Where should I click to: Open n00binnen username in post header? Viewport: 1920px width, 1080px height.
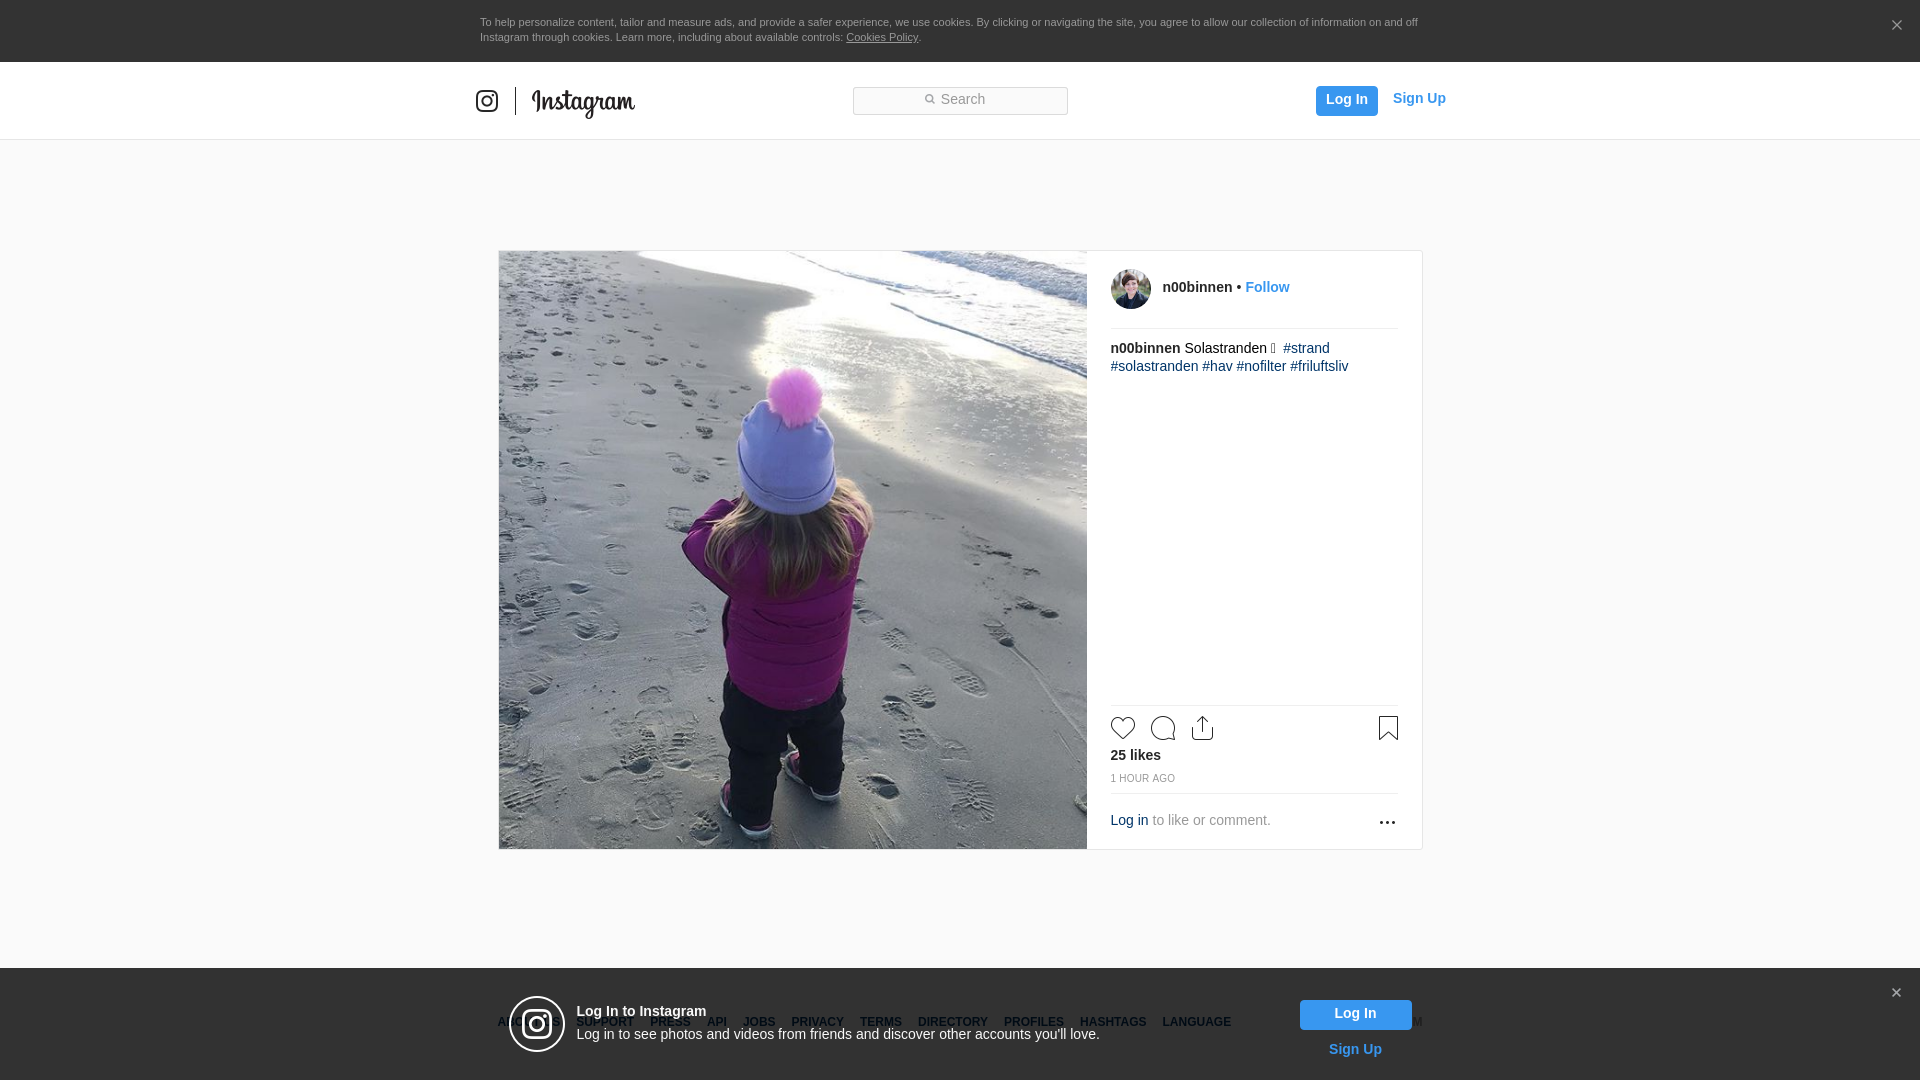tap(1197, 287)
